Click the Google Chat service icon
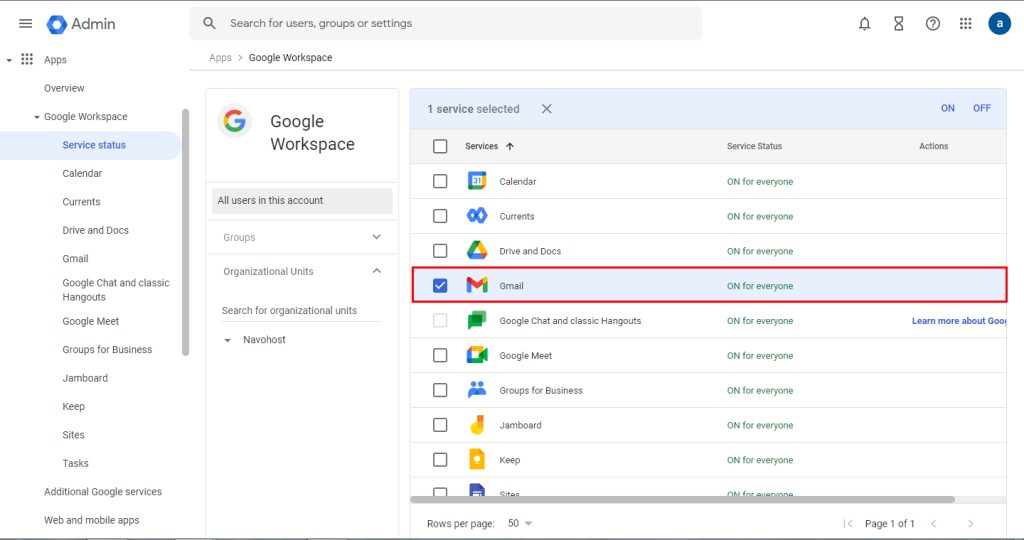Screen dimensions: 1024x540 (477, 321)
